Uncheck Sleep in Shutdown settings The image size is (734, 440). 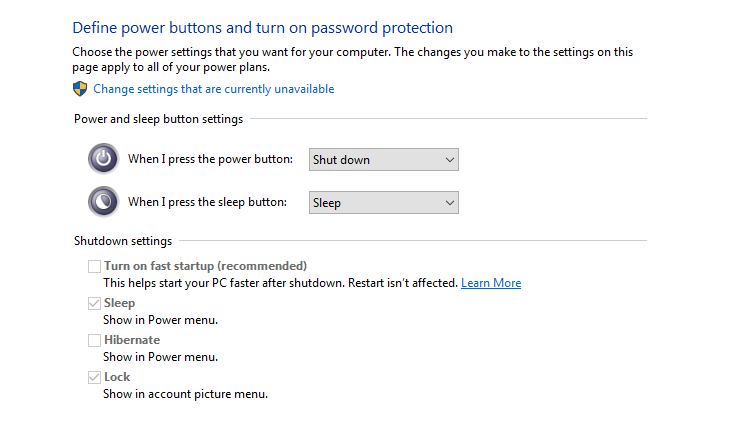tap(95, 303)
